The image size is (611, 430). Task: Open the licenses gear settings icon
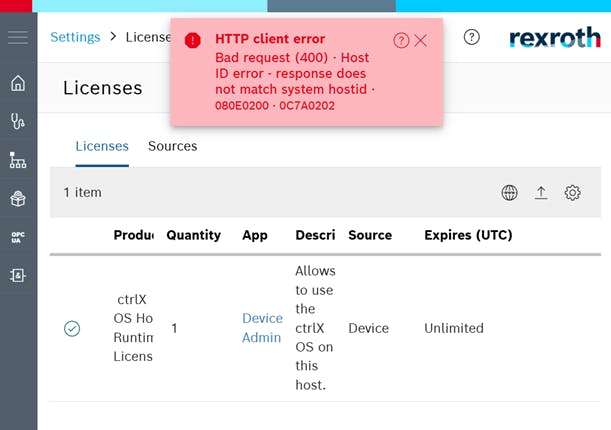coord(573,193)
